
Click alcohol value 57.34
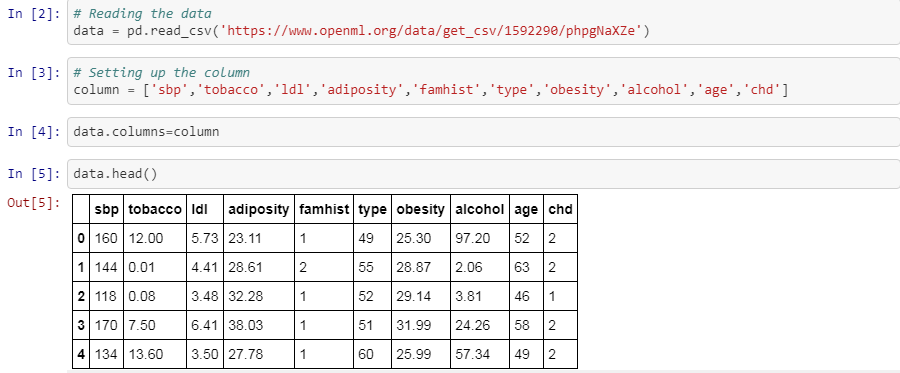[472, 355]
